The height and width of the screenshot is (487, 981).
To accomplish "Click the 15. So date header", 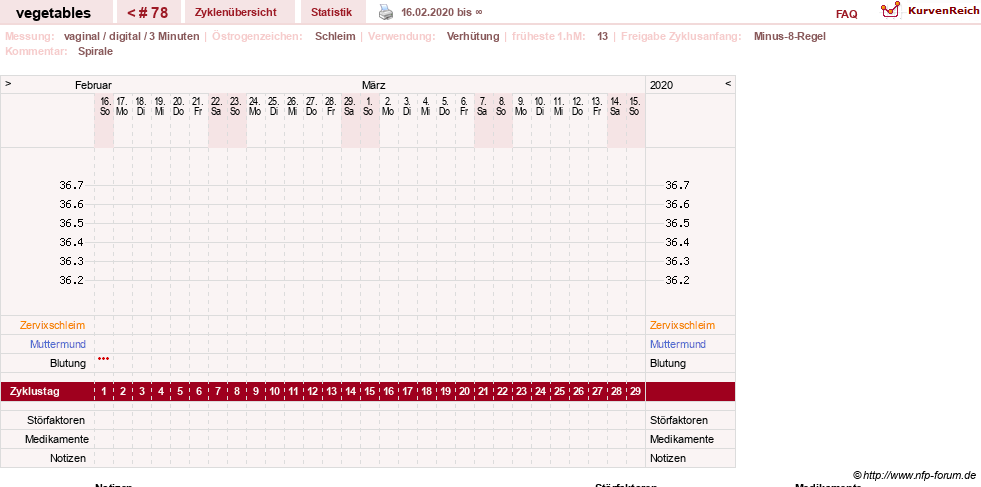I will 635,106.
